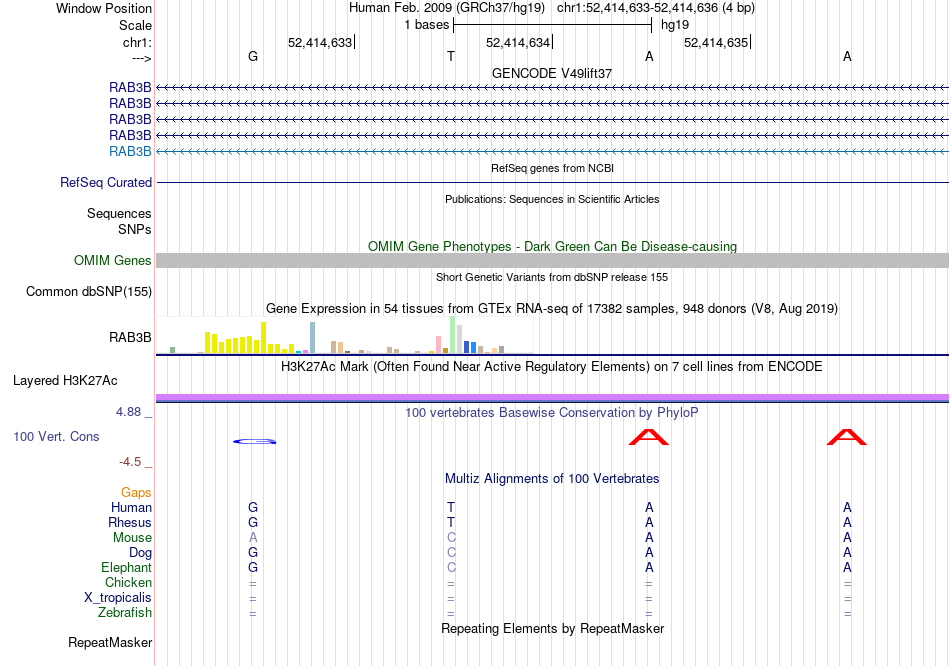
Task: Click the tallest yellow bar in GTEx chart
Action: 264,338
